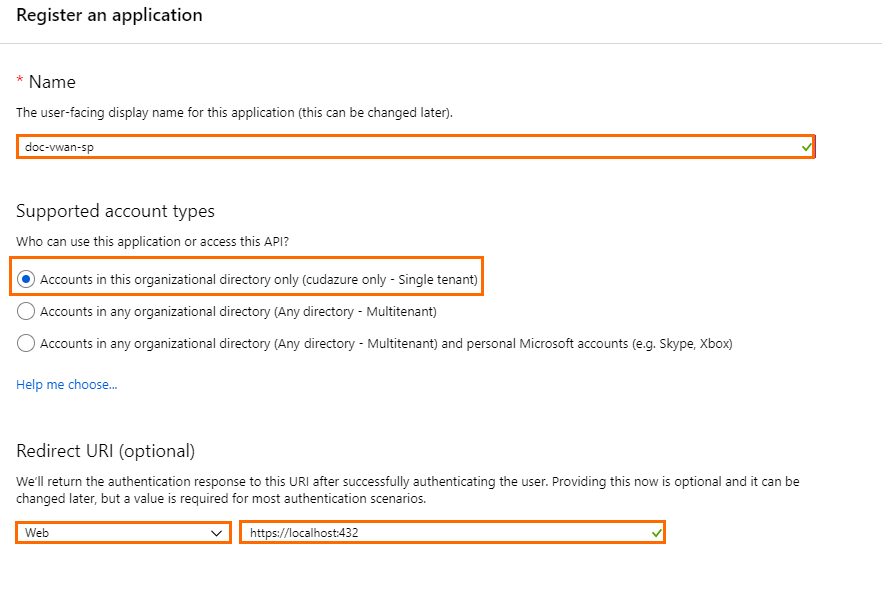Choose Multitenant and personal Microsoft accounts option
The height and width of the screenshot is (595, 882).
point(26,343)
